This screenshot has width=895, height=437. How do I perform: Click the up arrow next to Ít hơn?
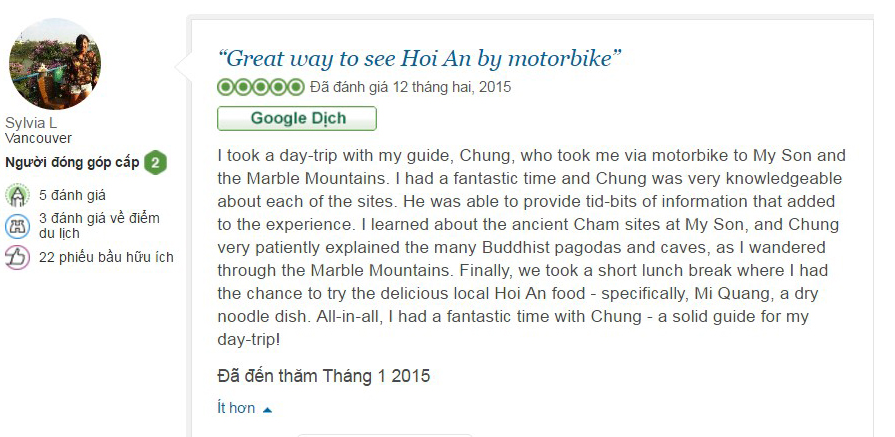tap(267, 410)
